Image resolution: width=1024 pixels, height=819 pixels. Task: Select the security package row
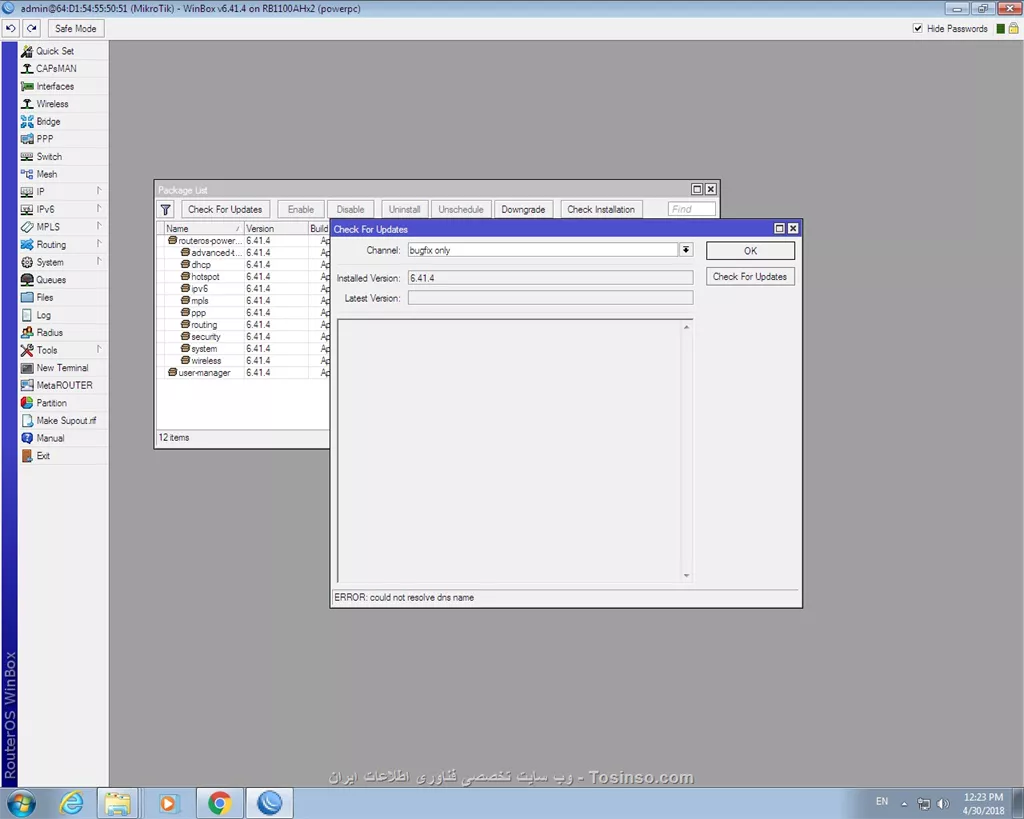coord(244,336)
